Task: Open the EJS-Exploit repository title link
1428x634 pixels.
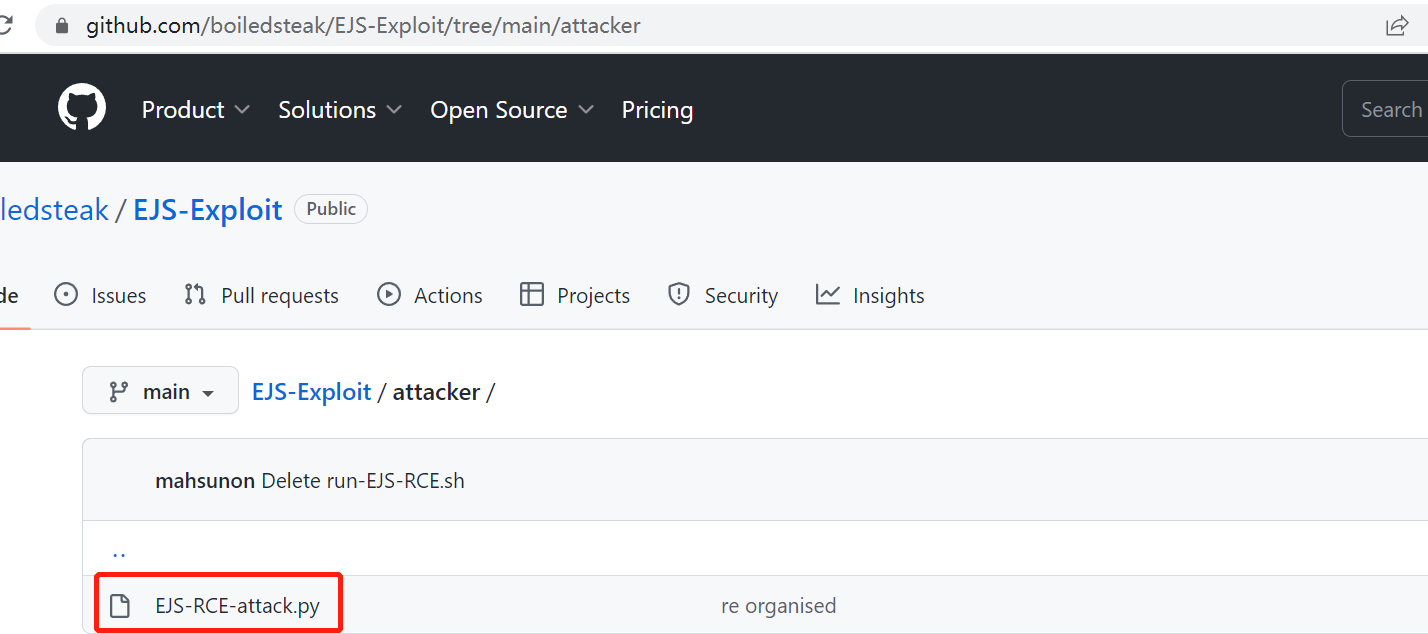Action: click(208, 209)
